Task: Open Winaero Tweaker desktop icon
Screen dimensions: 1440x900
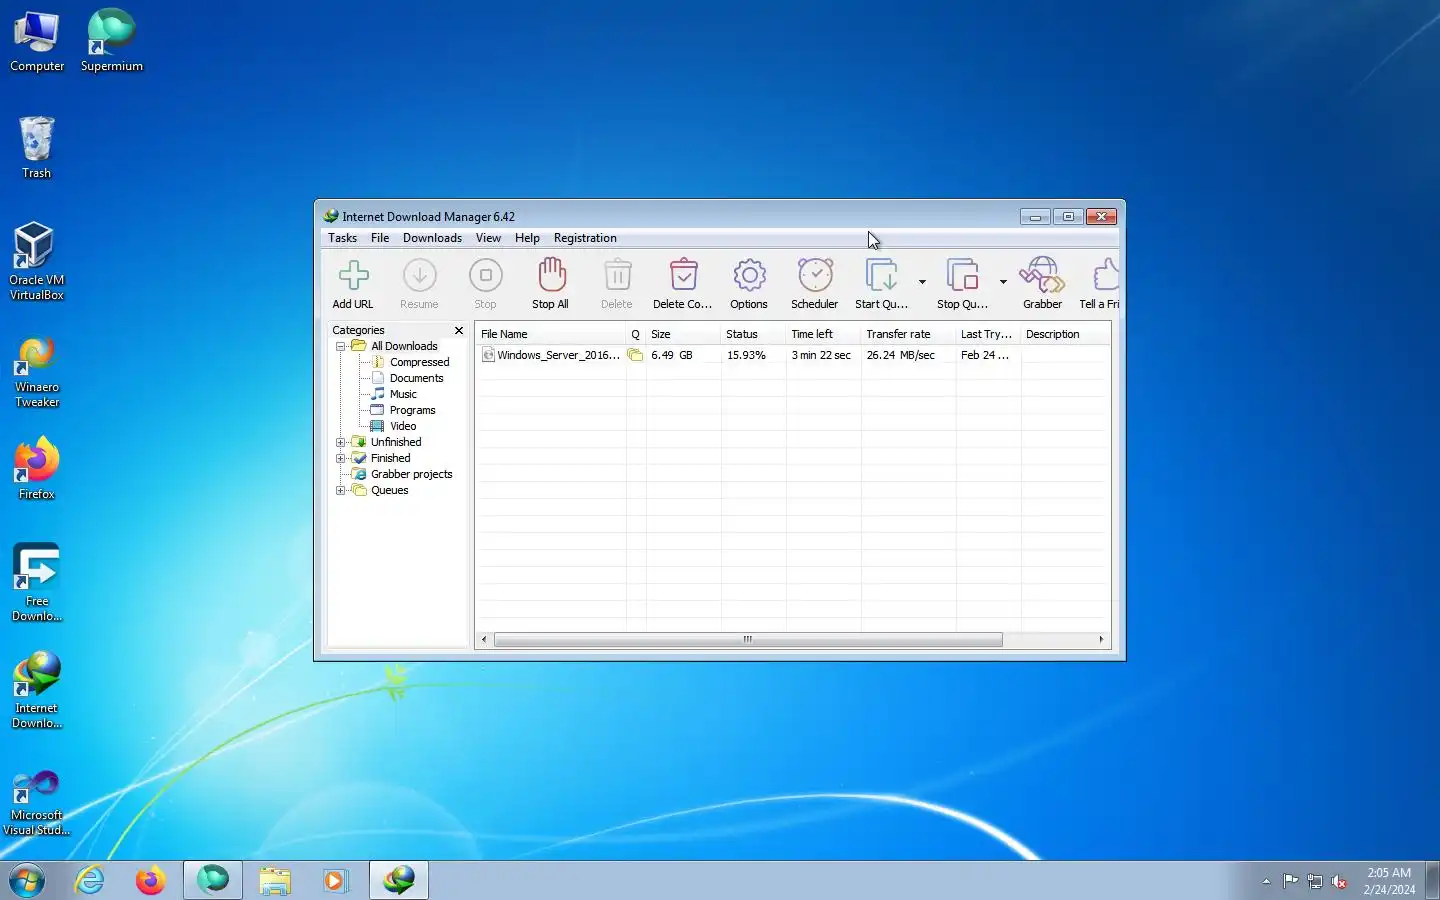Action: click(x=37, y=372)
